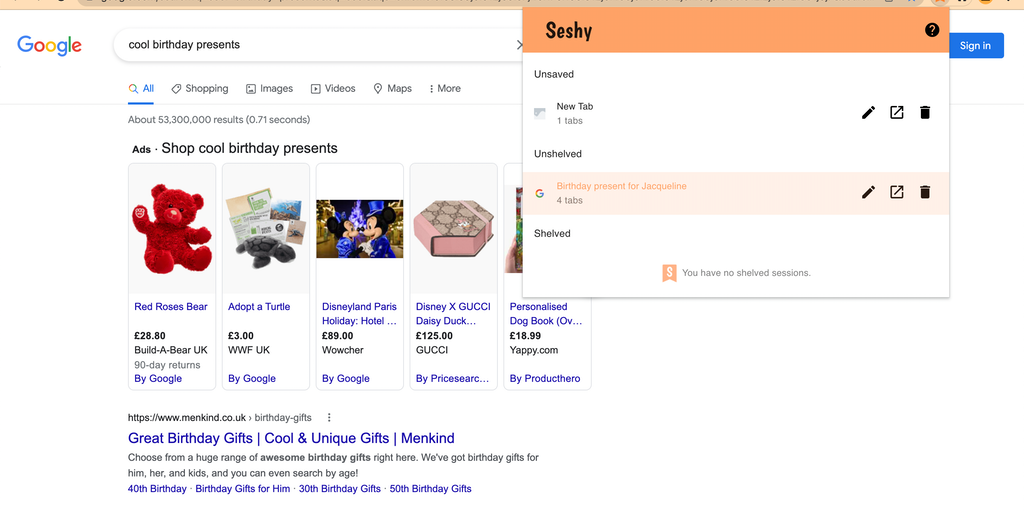Resume the New Tab session in a new window

pos(897,113)
